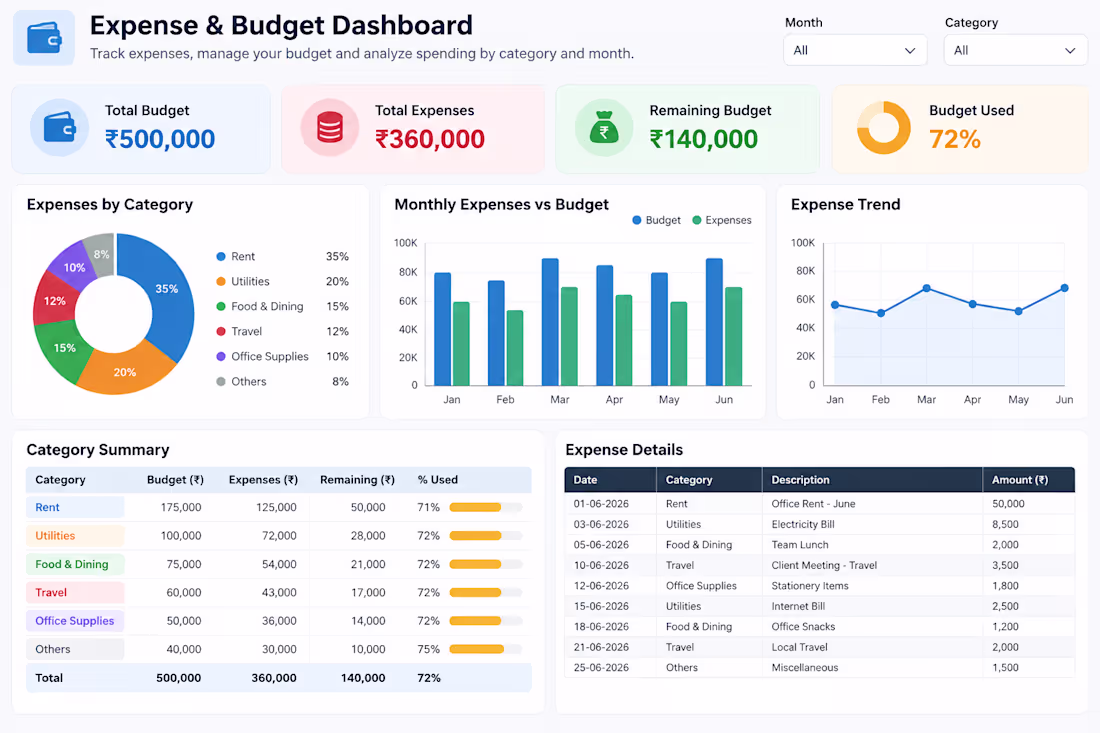Viewport: 1100px width, 733px height.
Task: Click the Budget Used donut icon
Action: click(884, 128)
